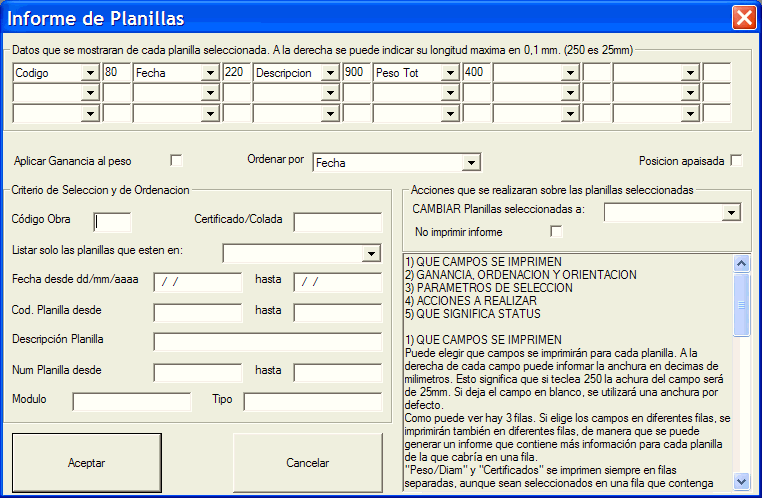Image resolution: width=762 pixels, height=498 pixels.
Task: Click the Modulo input field
Action: point(131,402)
